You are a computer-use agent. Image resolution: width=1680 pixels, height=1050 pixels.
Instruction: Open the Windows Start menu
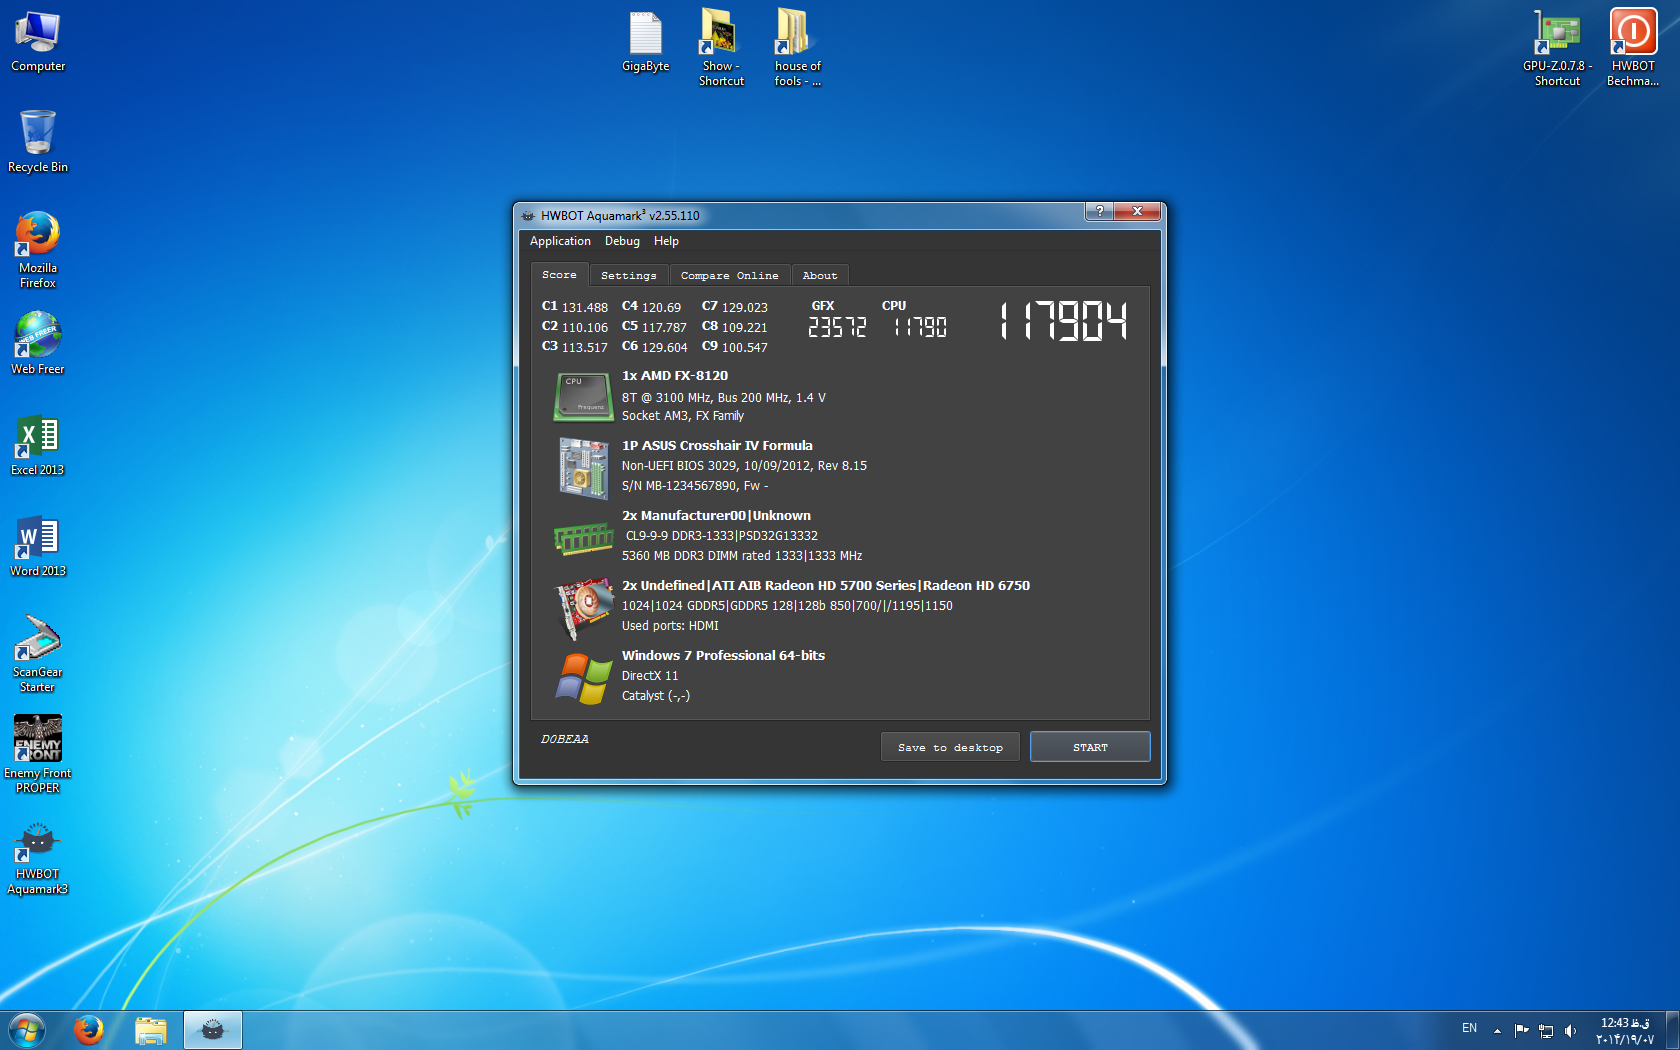[27, 1030]
